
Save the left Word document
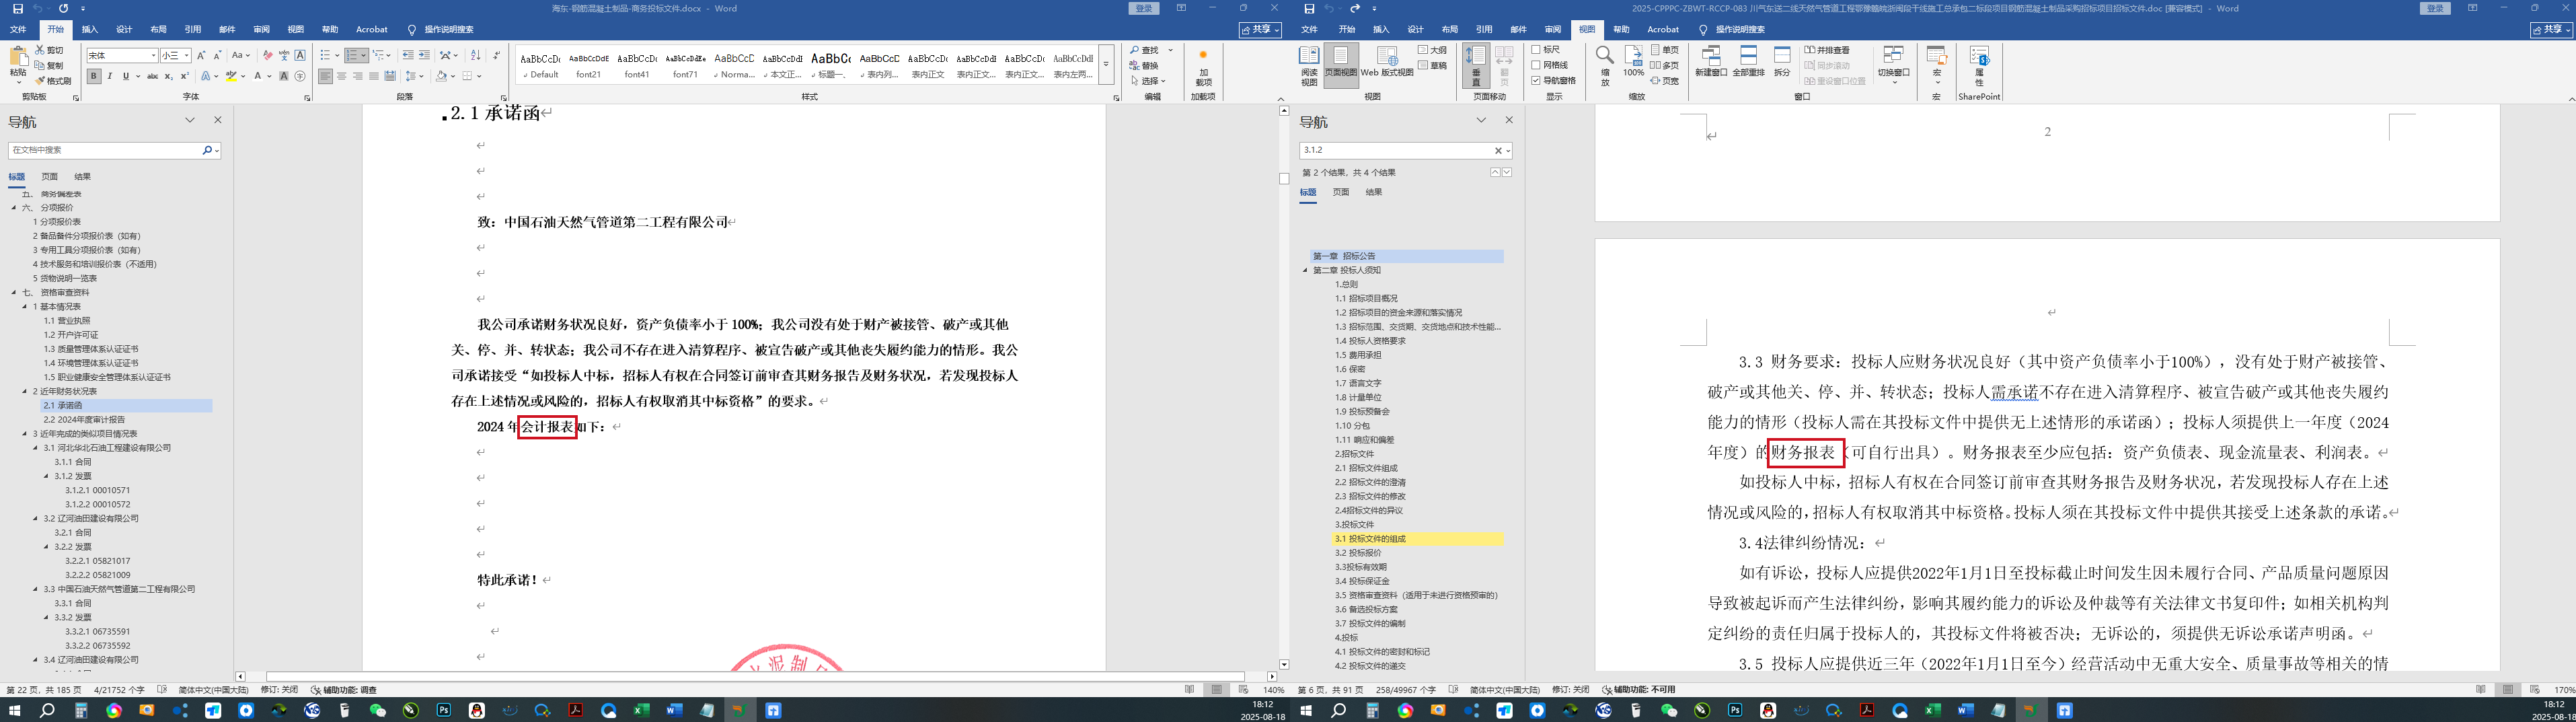pyautogui.click(x=17, y=8)
